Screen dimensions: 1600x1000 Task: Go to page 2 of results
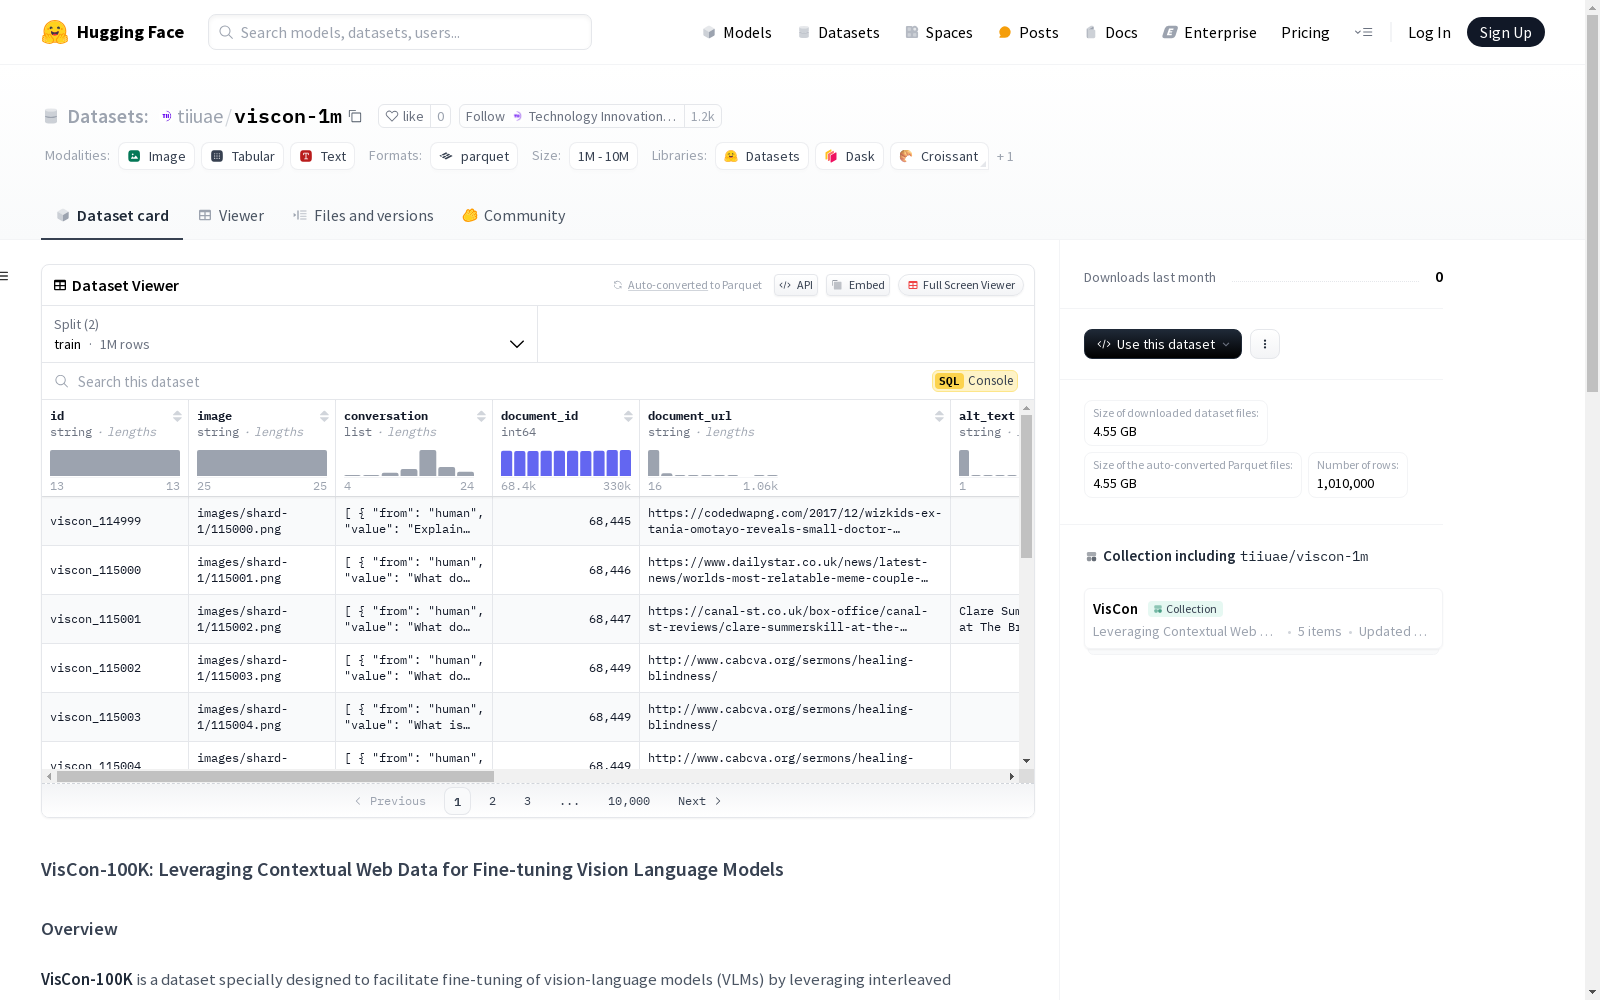click(492, 801)
